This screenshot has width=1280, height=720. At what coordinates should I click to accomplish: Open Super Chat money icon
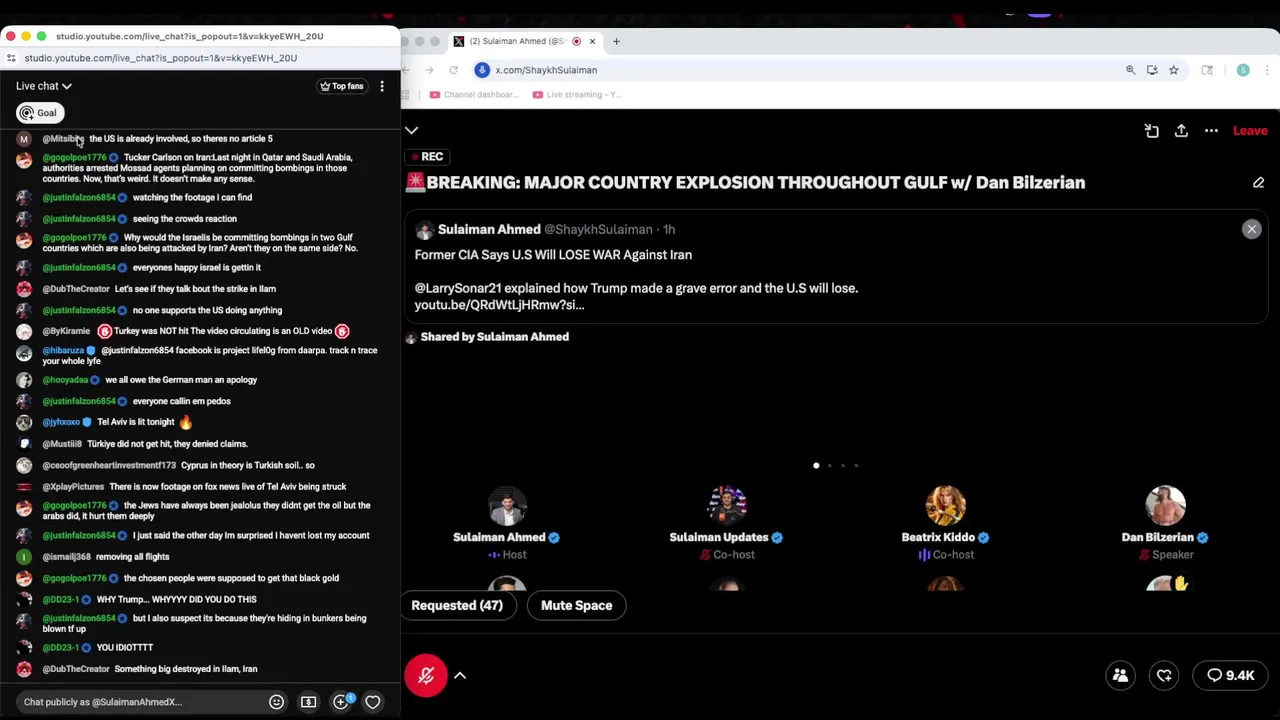[x=308, y=702]
